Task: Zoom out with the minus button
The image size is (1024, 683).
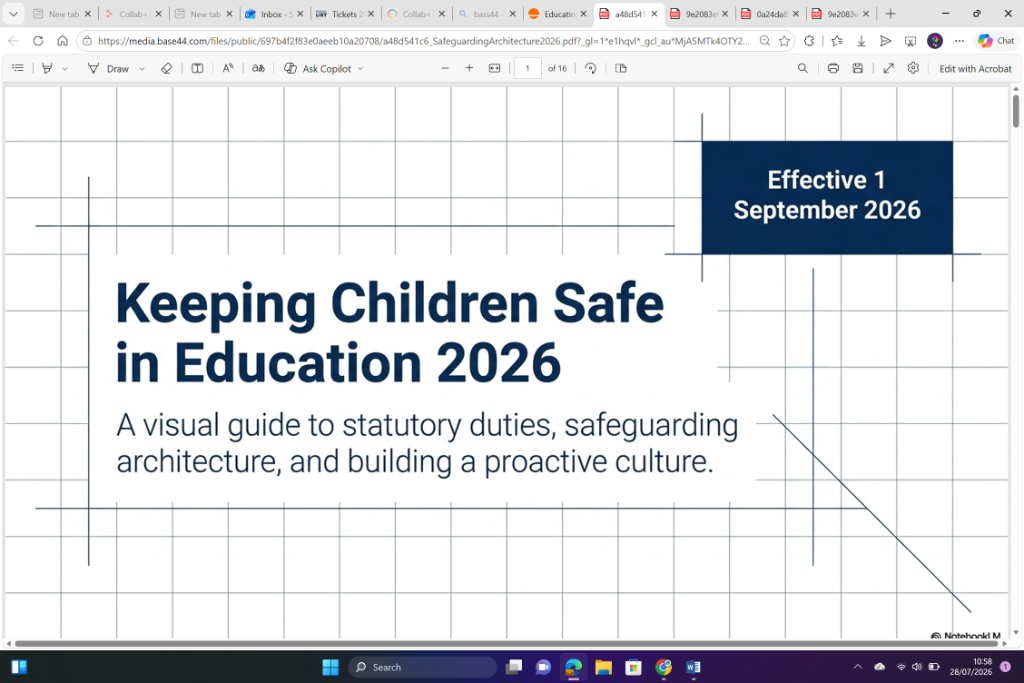Action: [445, 68]
